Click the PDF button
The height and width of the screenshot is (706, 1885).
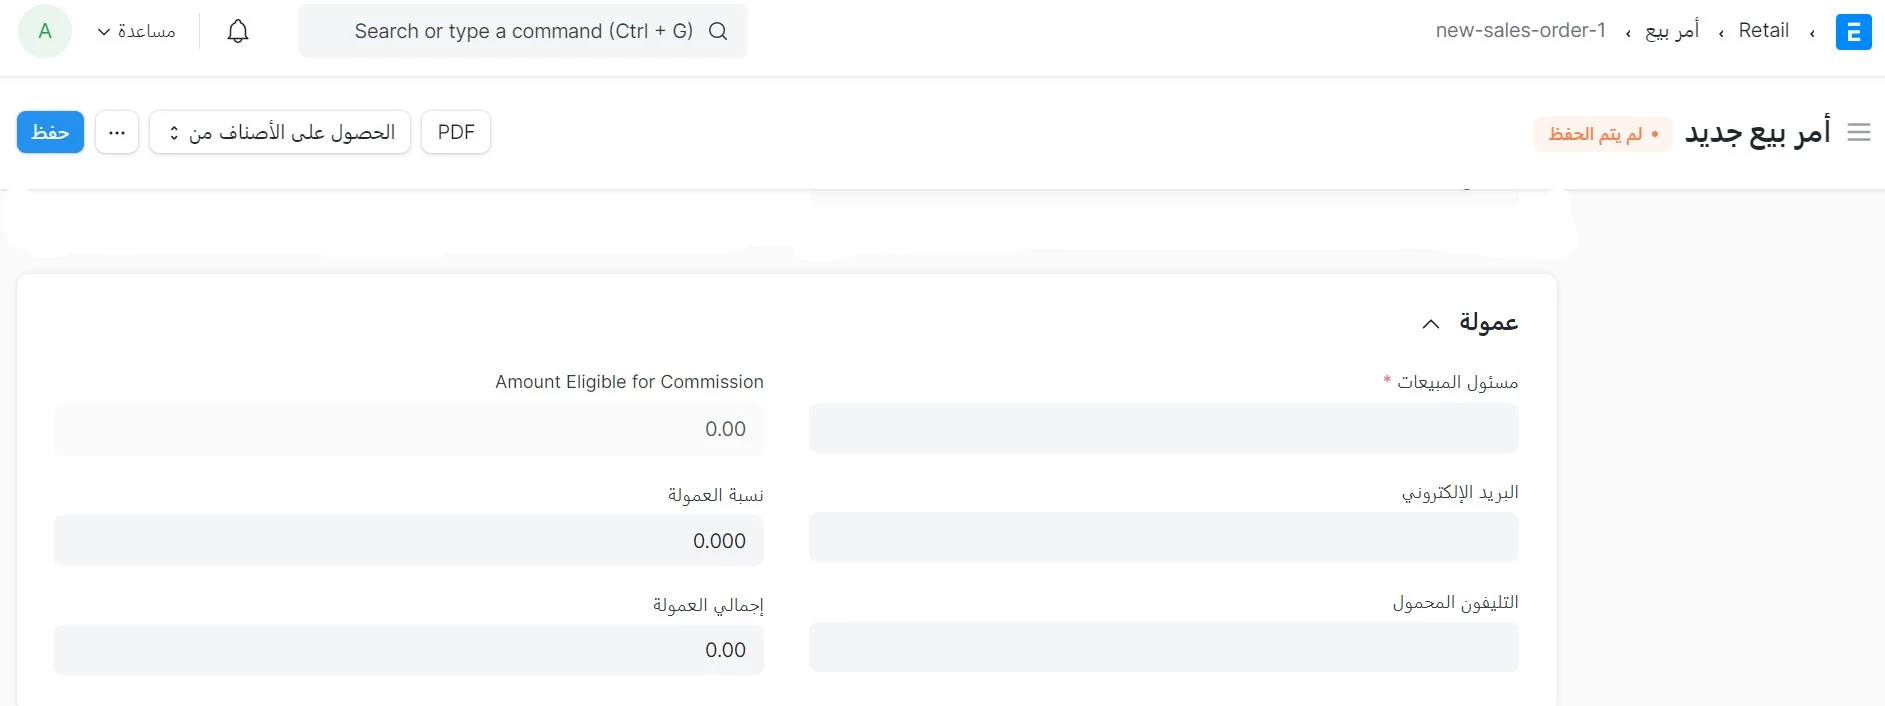tap(456, 132)
